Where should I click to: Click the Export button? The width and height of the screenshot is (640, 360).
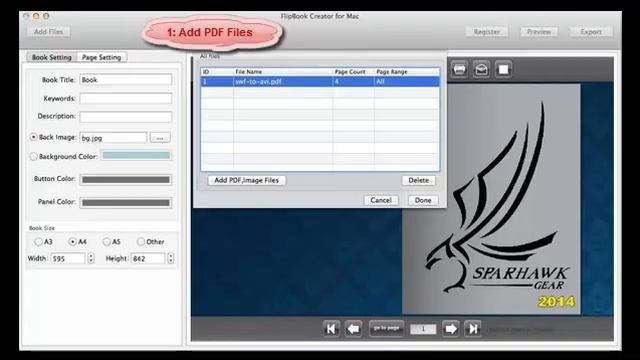click(591, 32)
